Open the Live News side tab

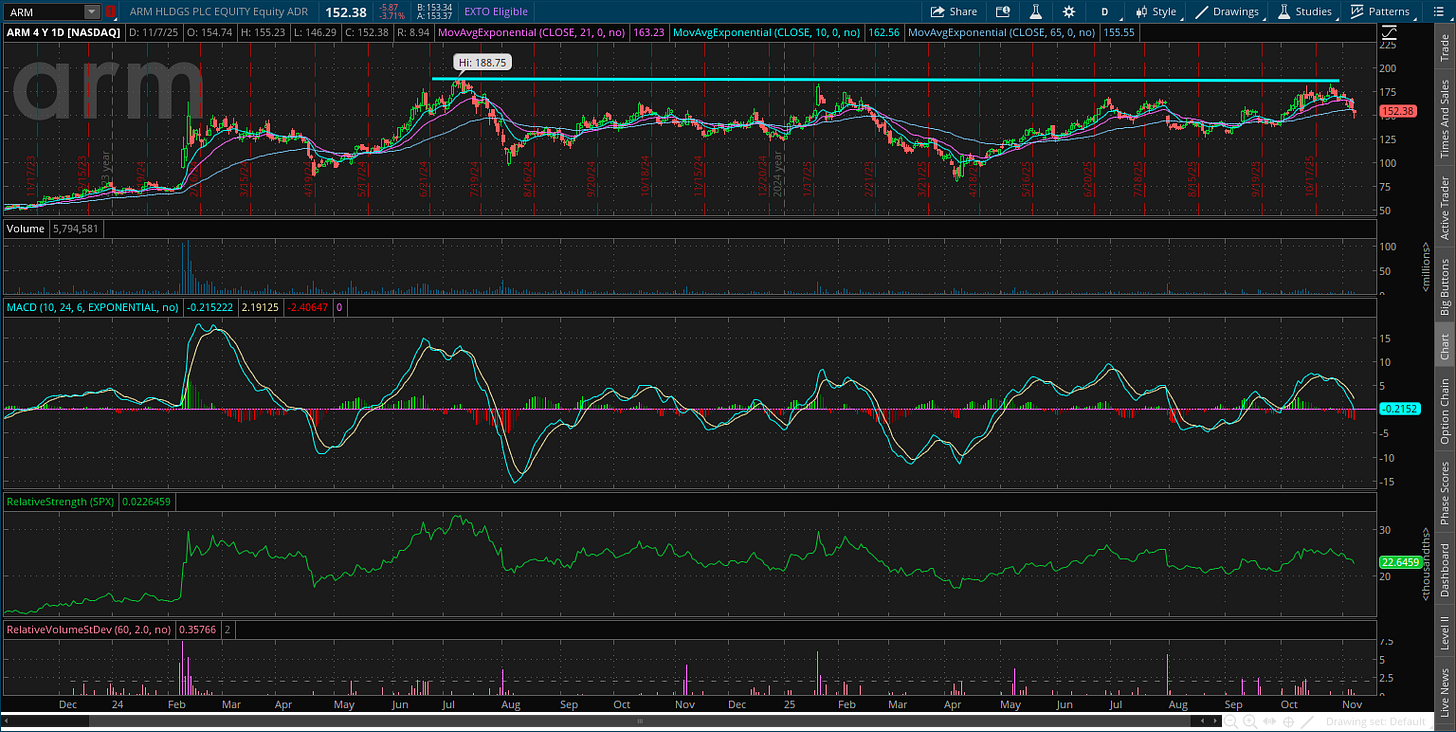coord(1445,690)
